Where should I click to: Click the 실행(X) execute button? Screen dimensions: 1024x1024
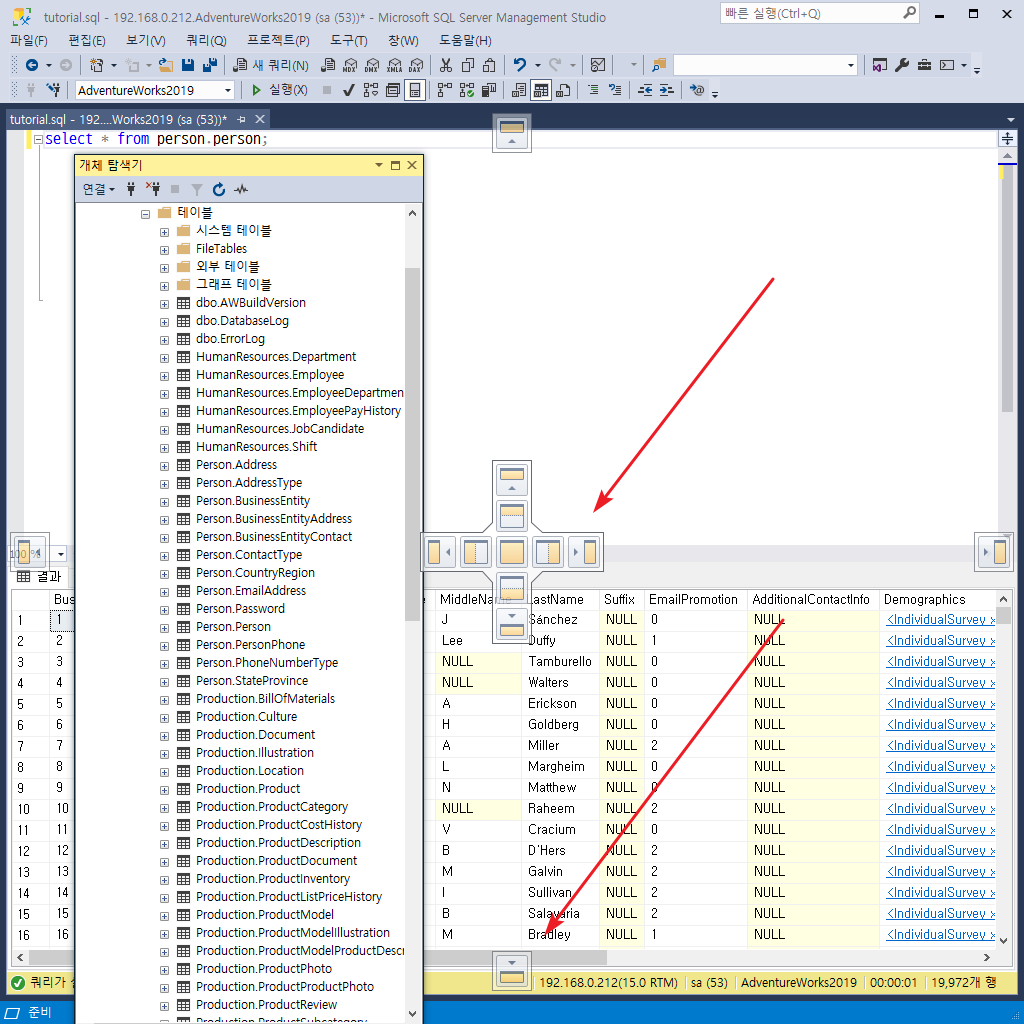click(x=280, y=89)
